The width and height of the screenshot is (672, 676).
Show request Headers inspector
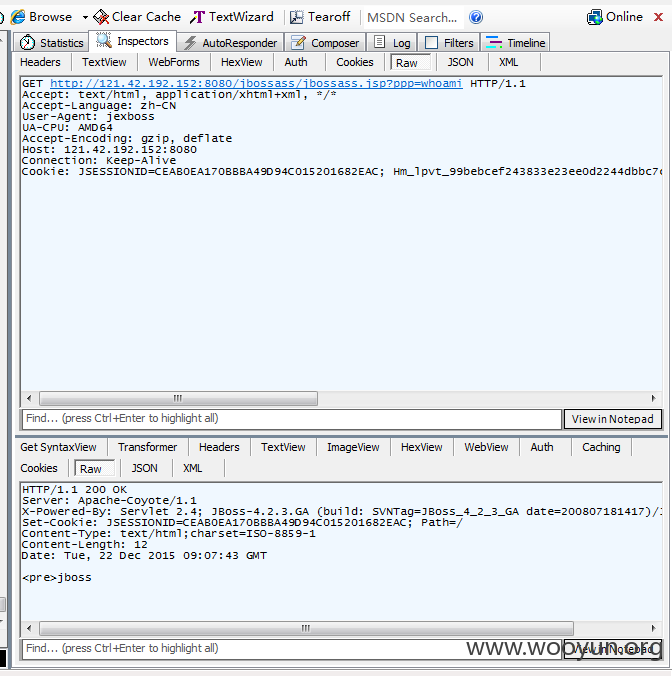[40, 63]
